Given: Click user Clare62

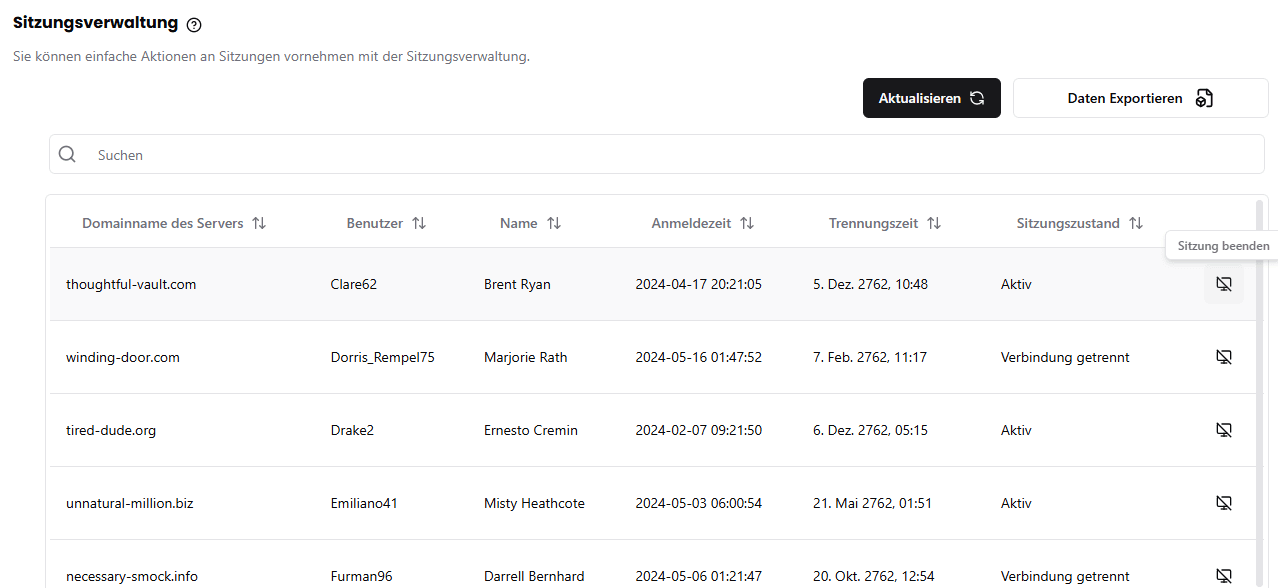Looking at the screenshot, I should 354,284.
